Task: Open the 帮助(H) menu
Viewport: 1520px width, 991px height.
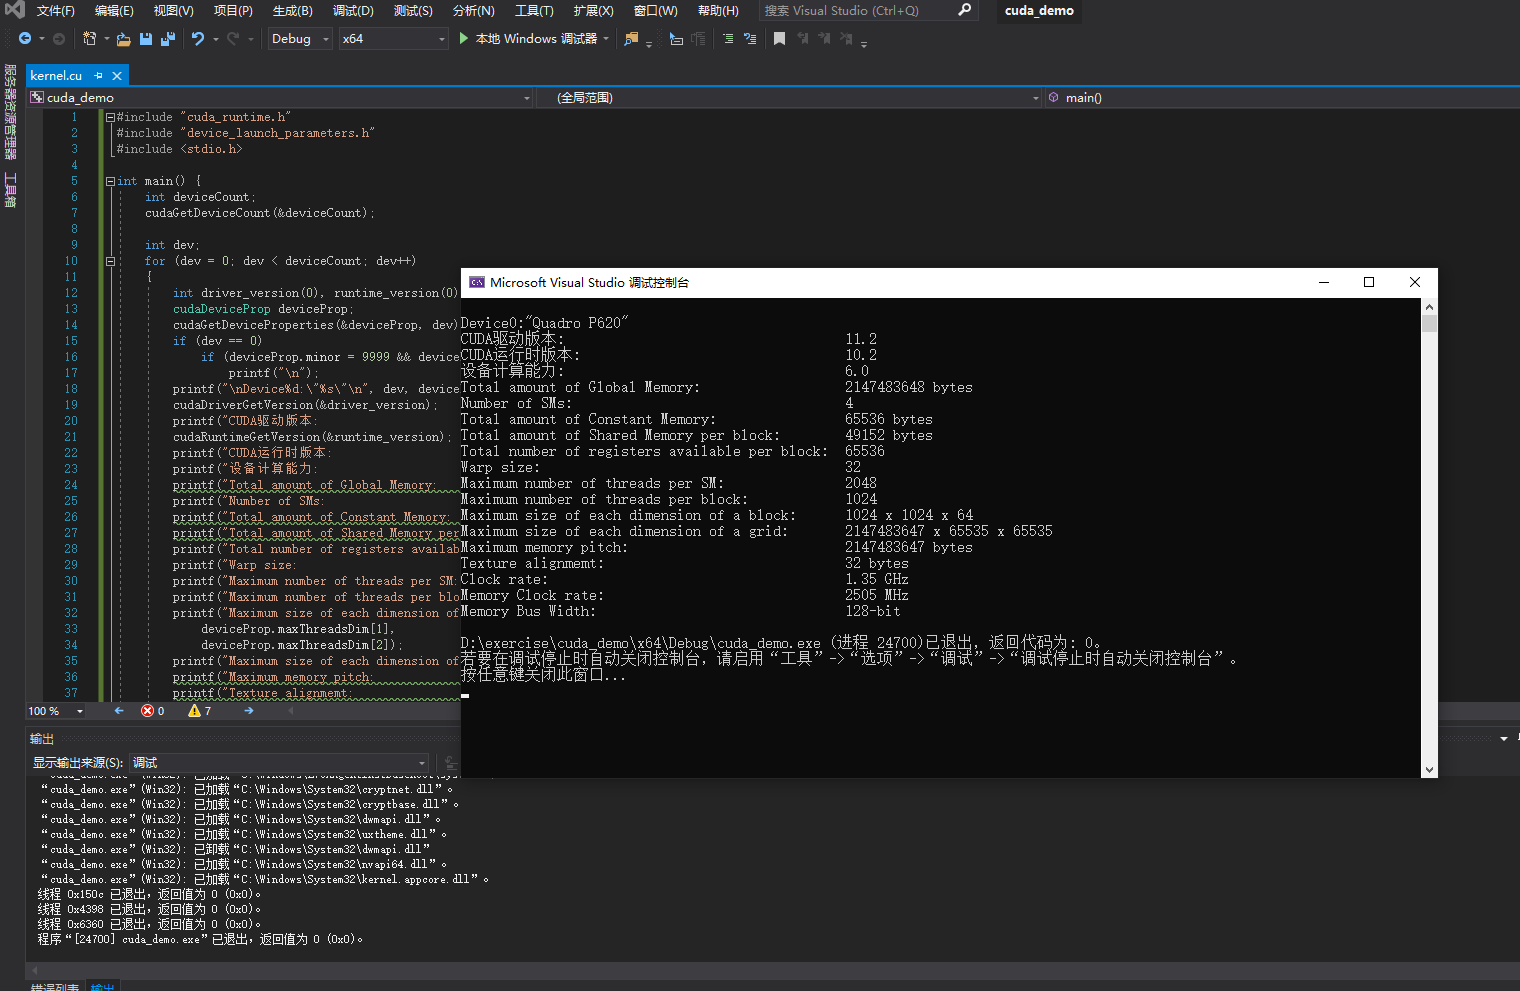Action: (x=718, y=10)
